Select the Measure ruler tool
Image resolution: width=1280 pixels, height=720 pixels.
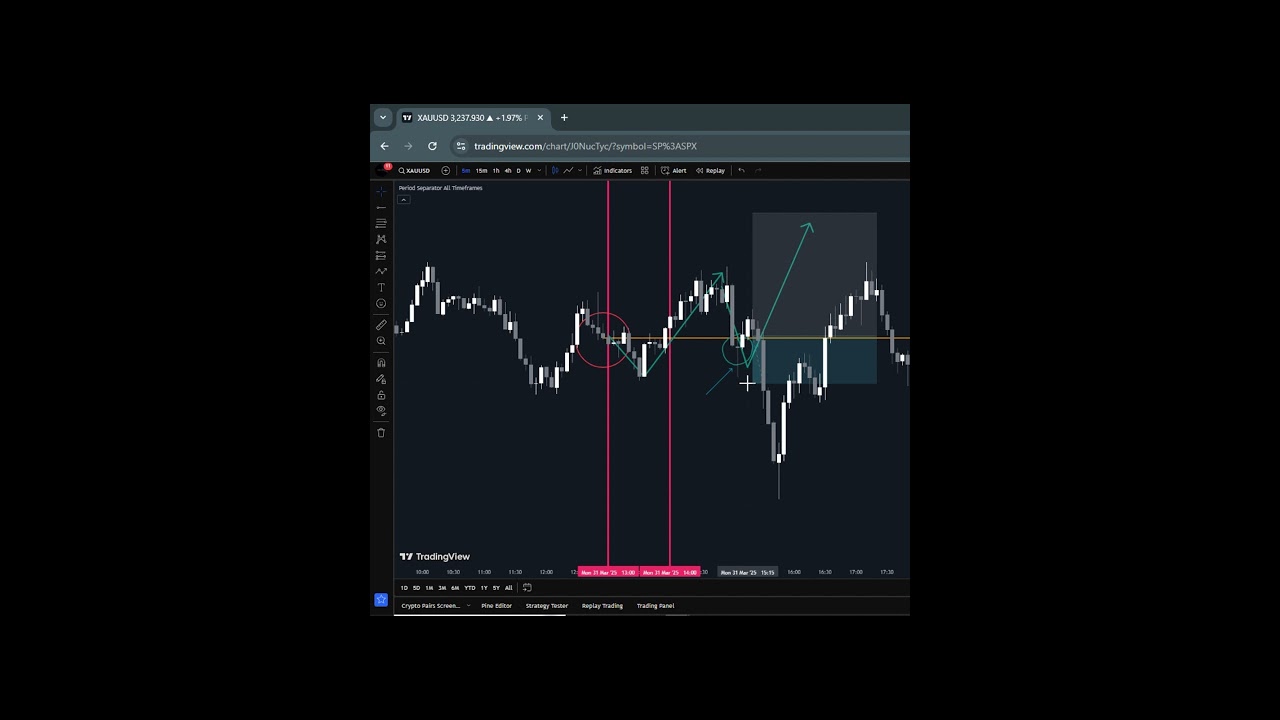(x=381, y=325)
